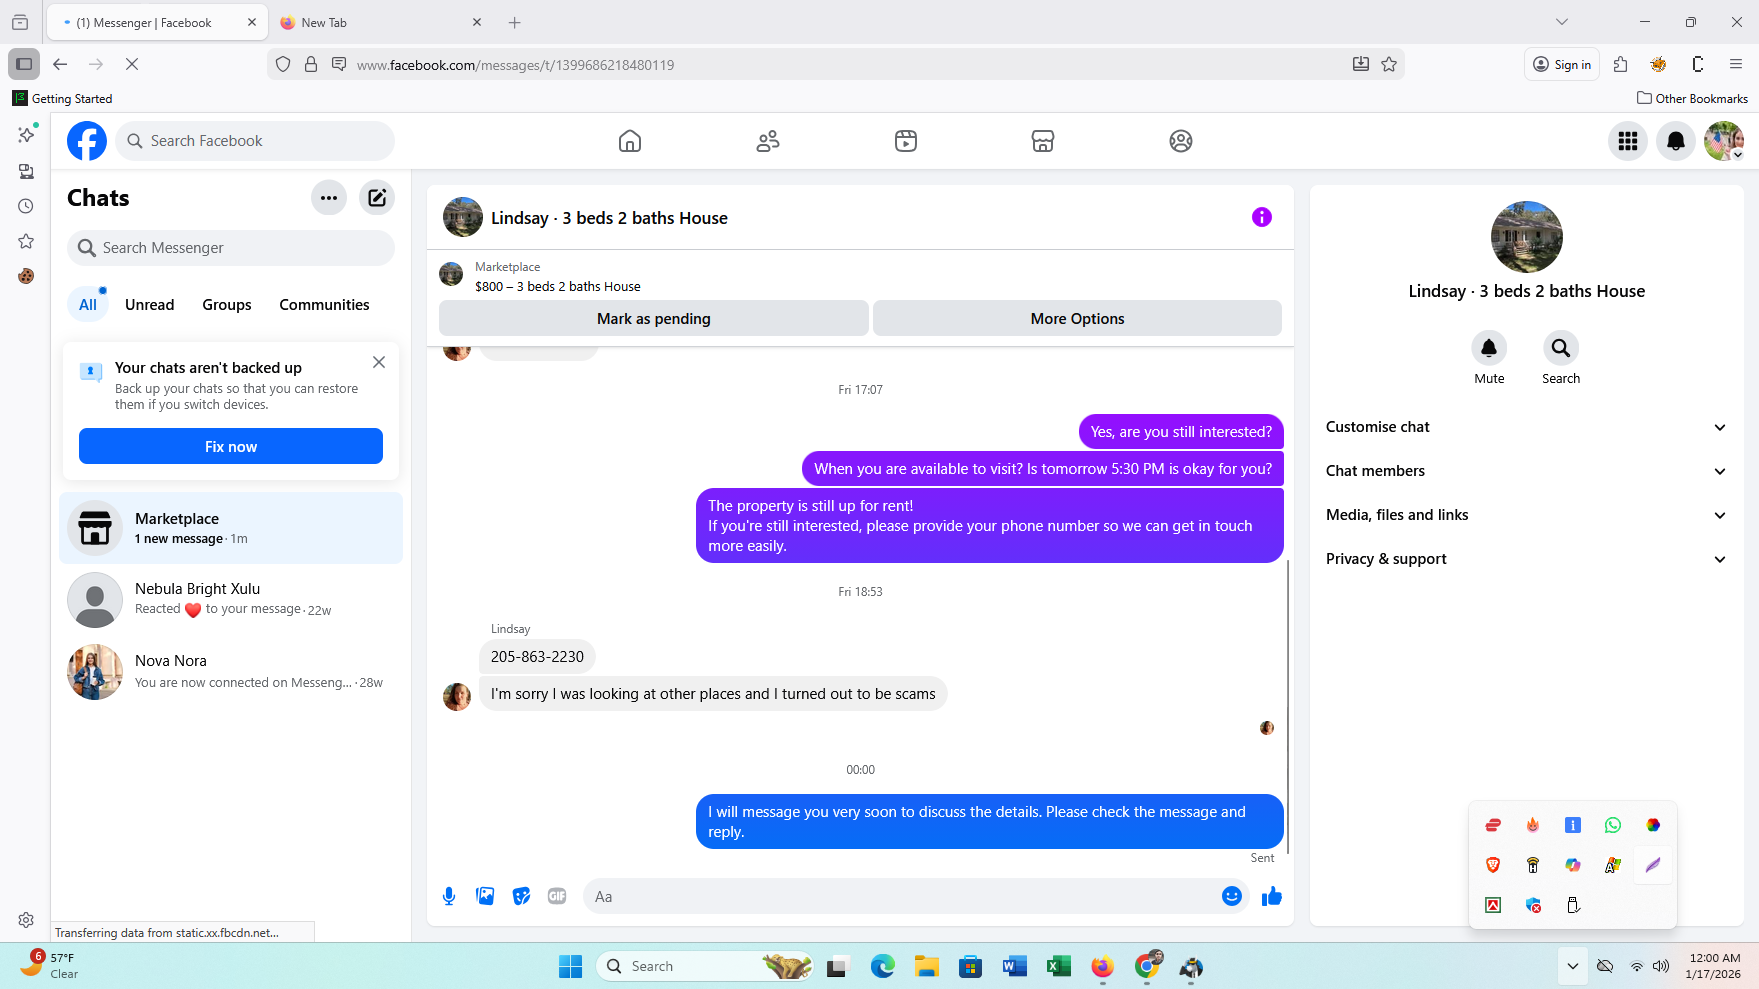This screenshot has height=989, width=1759.
Task: Click Firefox Sign in button
Action: pyautogui.click(x=1562, y=64)
